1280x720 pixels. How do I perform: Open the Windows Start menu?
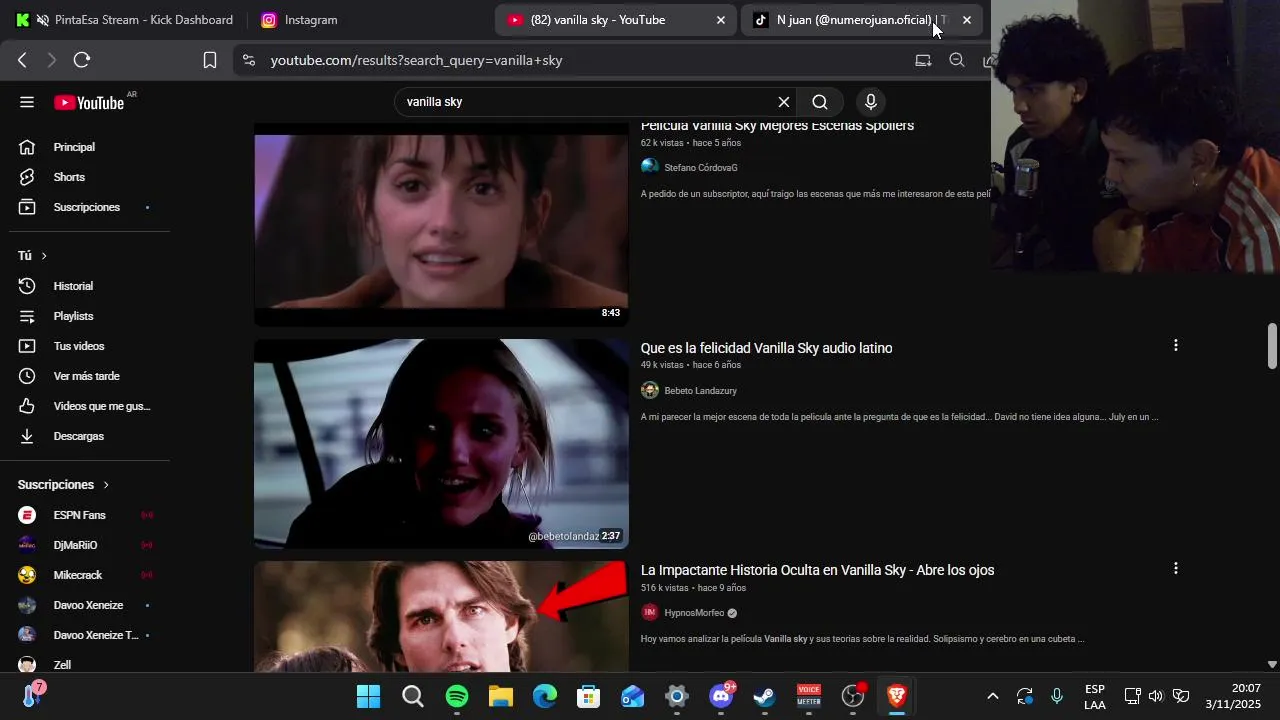369,696
